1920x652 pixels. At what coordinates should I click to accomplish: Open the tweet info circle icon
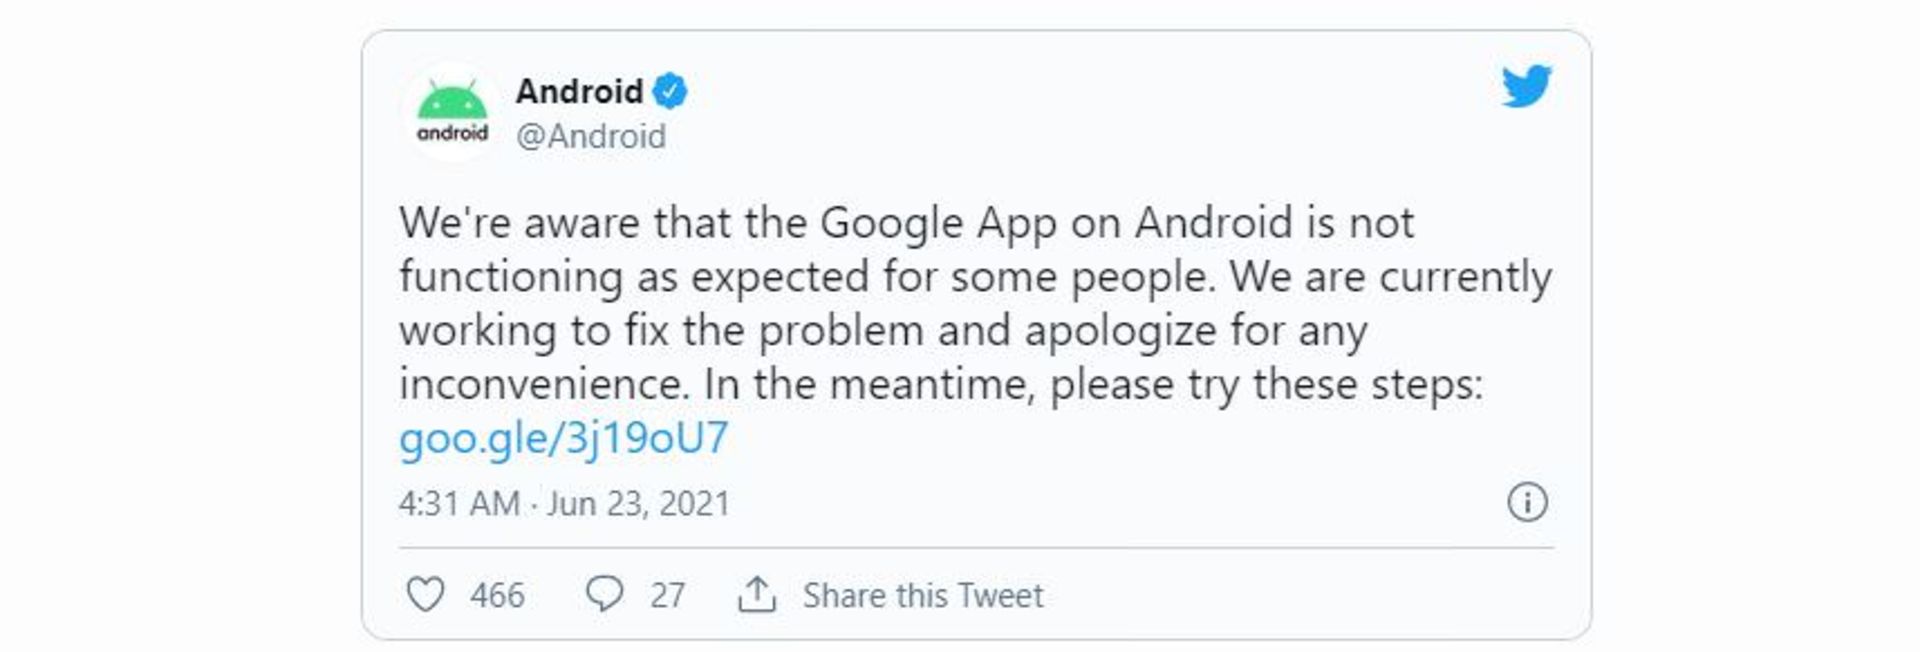click(x=1527, y=502)
